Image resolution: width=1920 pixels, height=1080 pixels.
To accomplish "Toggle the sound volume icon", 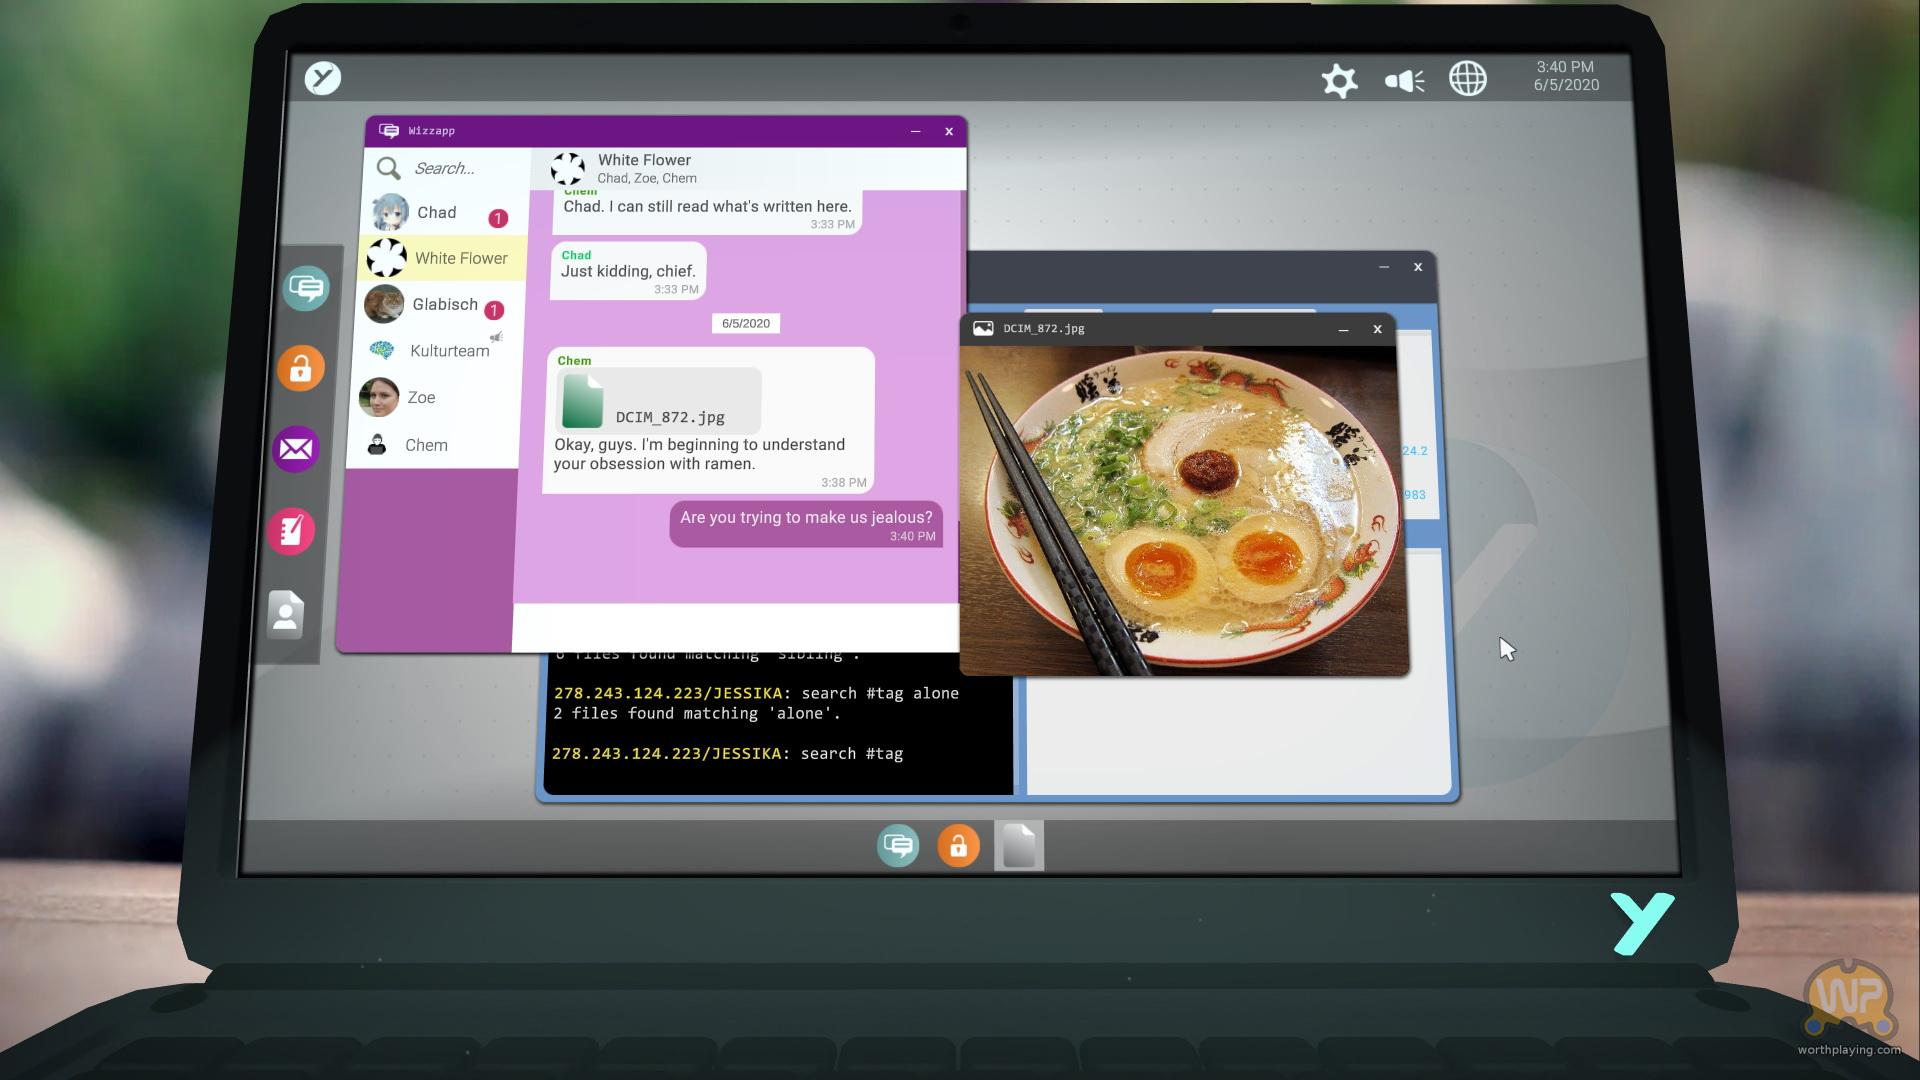I will click(x=1404, y=80).
